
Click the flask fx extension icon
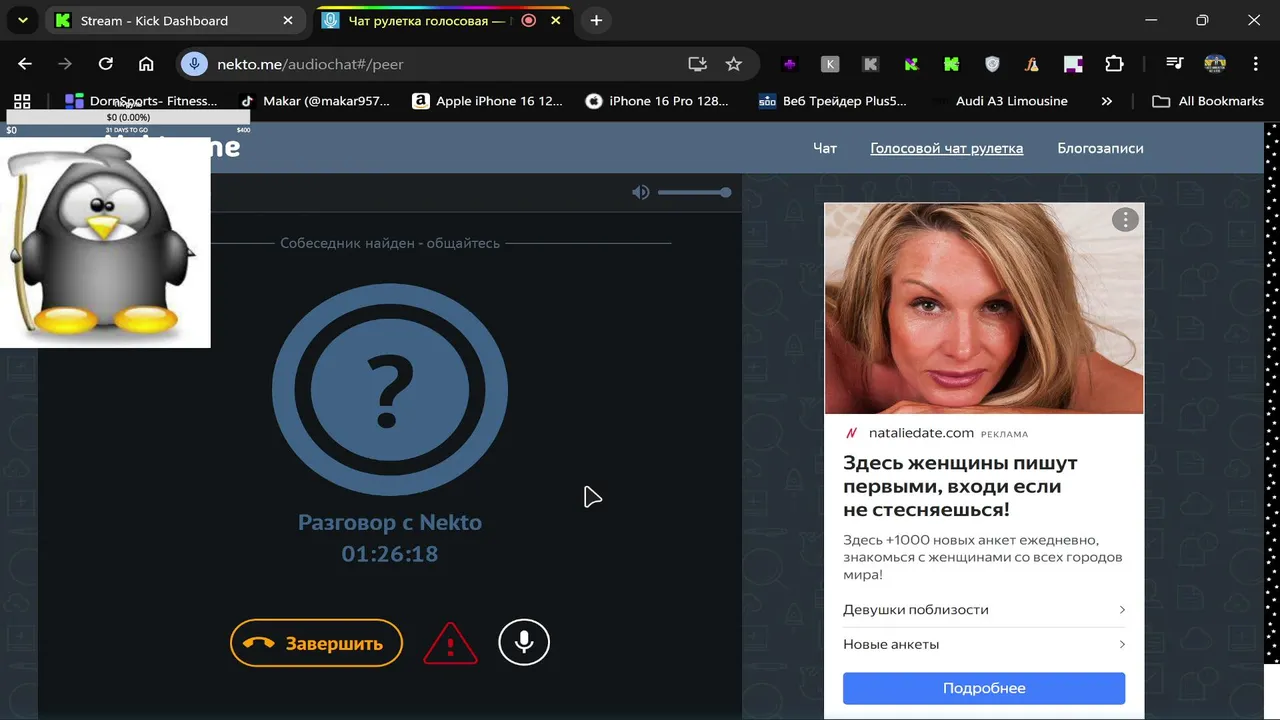coord(1032,64)
